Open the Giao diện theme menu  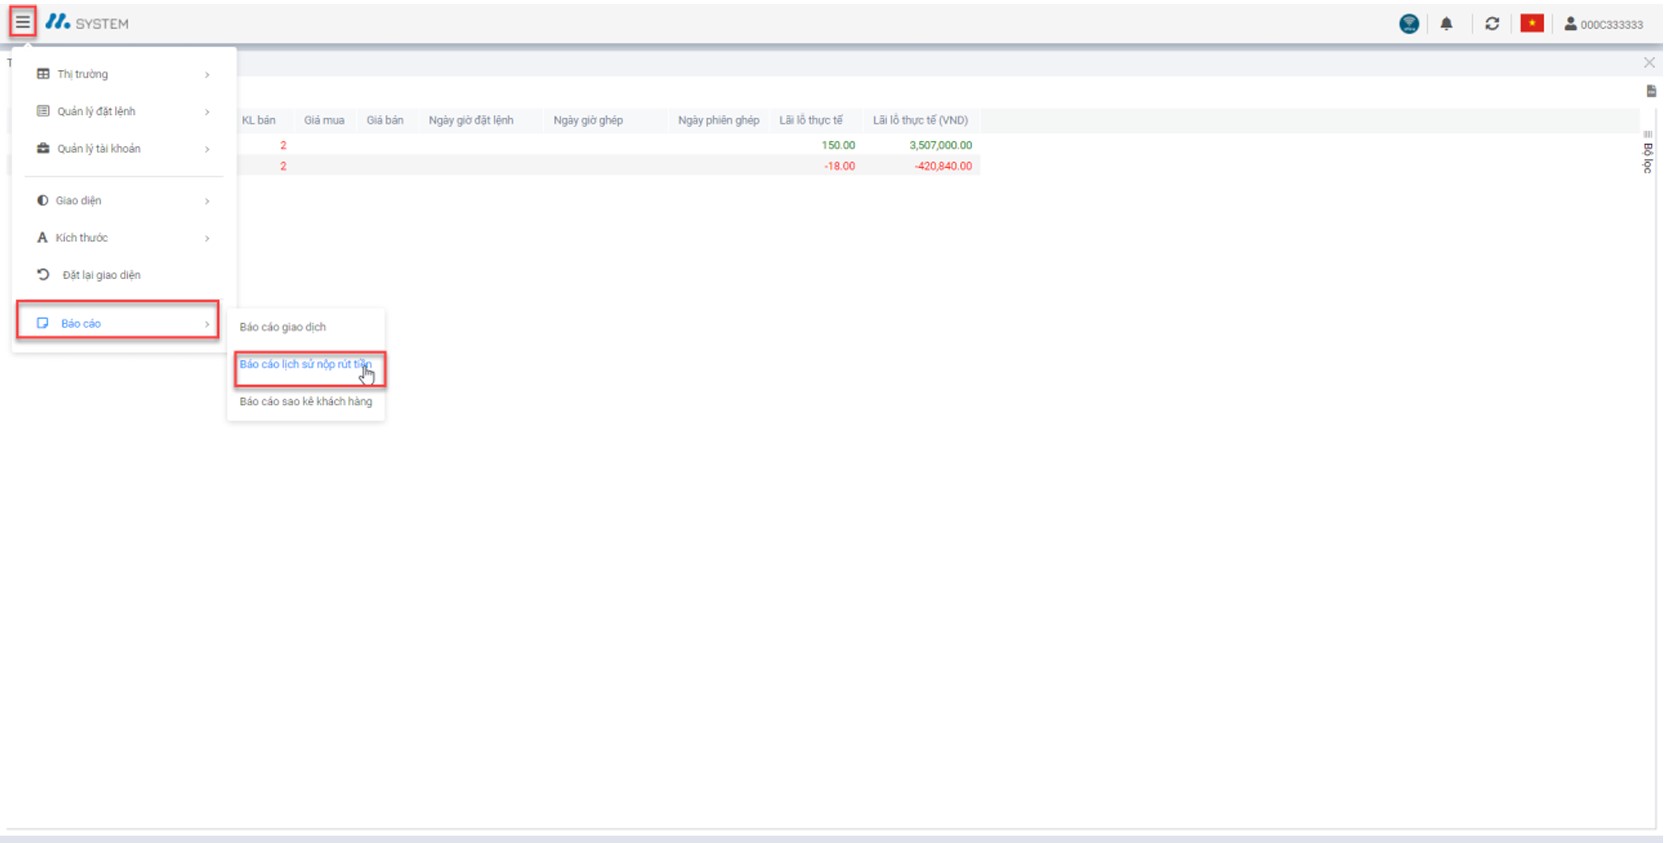tap(122, 201)
